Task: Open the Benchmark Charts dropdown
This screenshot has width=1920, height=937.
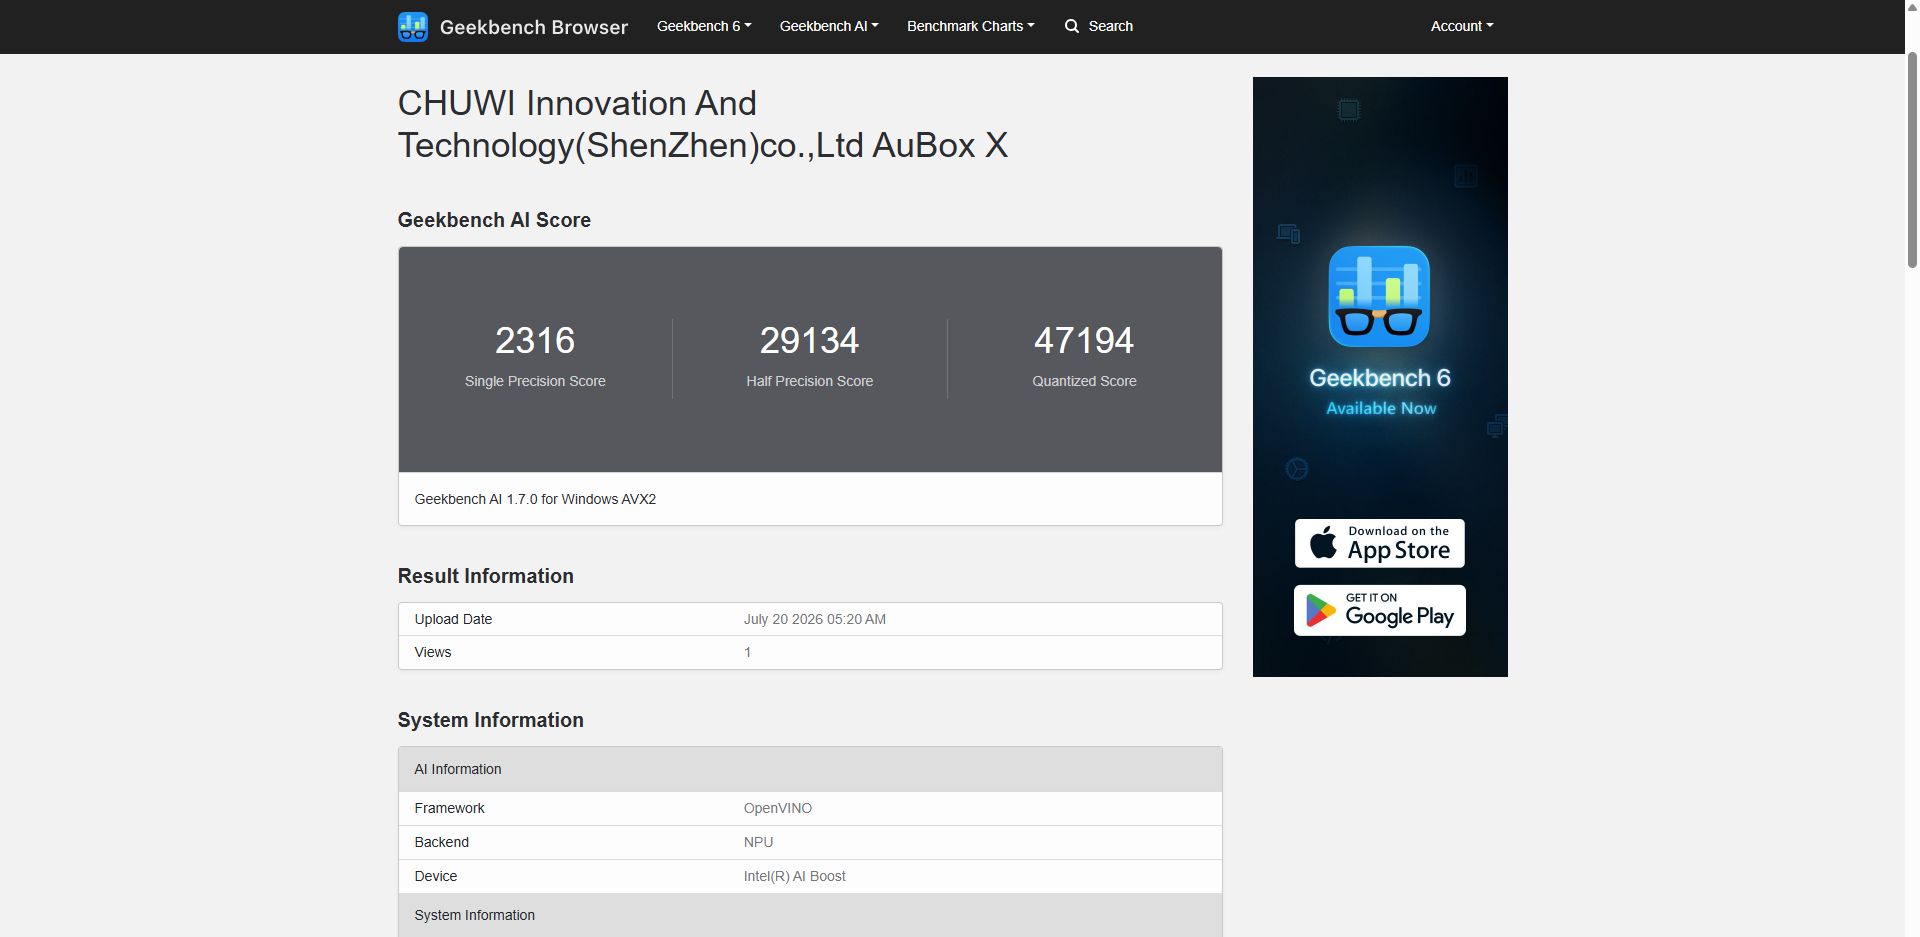Action: (971, 26)
